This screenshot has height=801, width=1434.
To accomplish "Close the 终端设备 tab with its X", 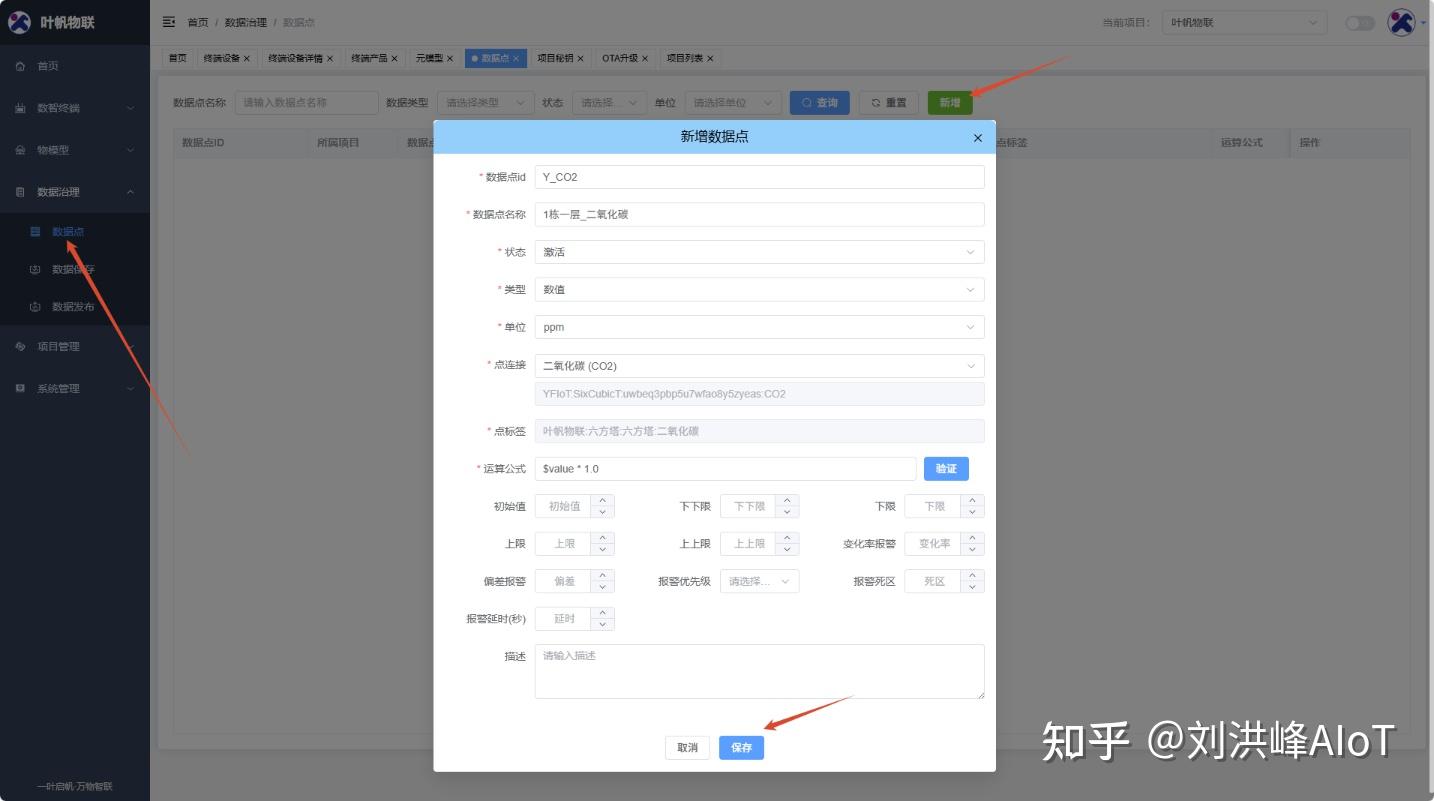I will (x=247, y=59).
